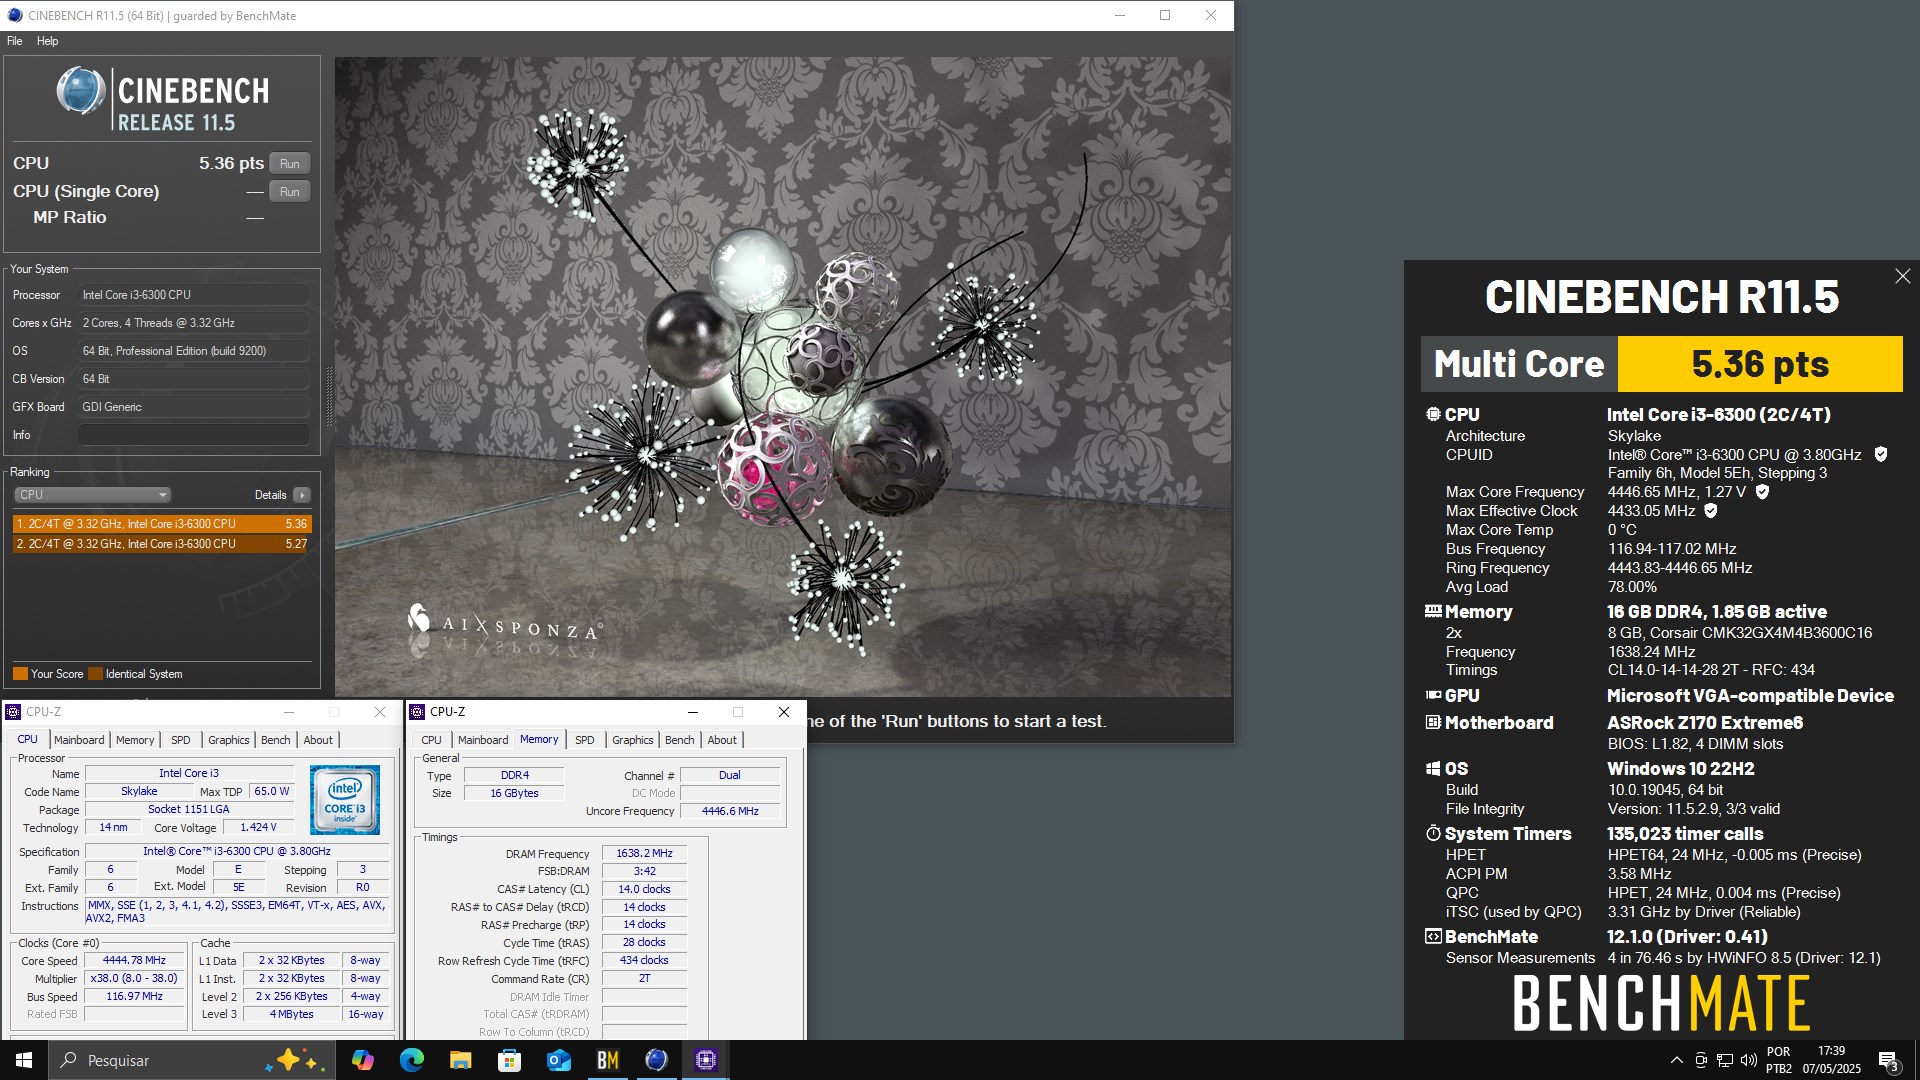This screenshot has width=1920, height=1080.
Task: Run the multi-core CPU test
Action: [289, 164]
